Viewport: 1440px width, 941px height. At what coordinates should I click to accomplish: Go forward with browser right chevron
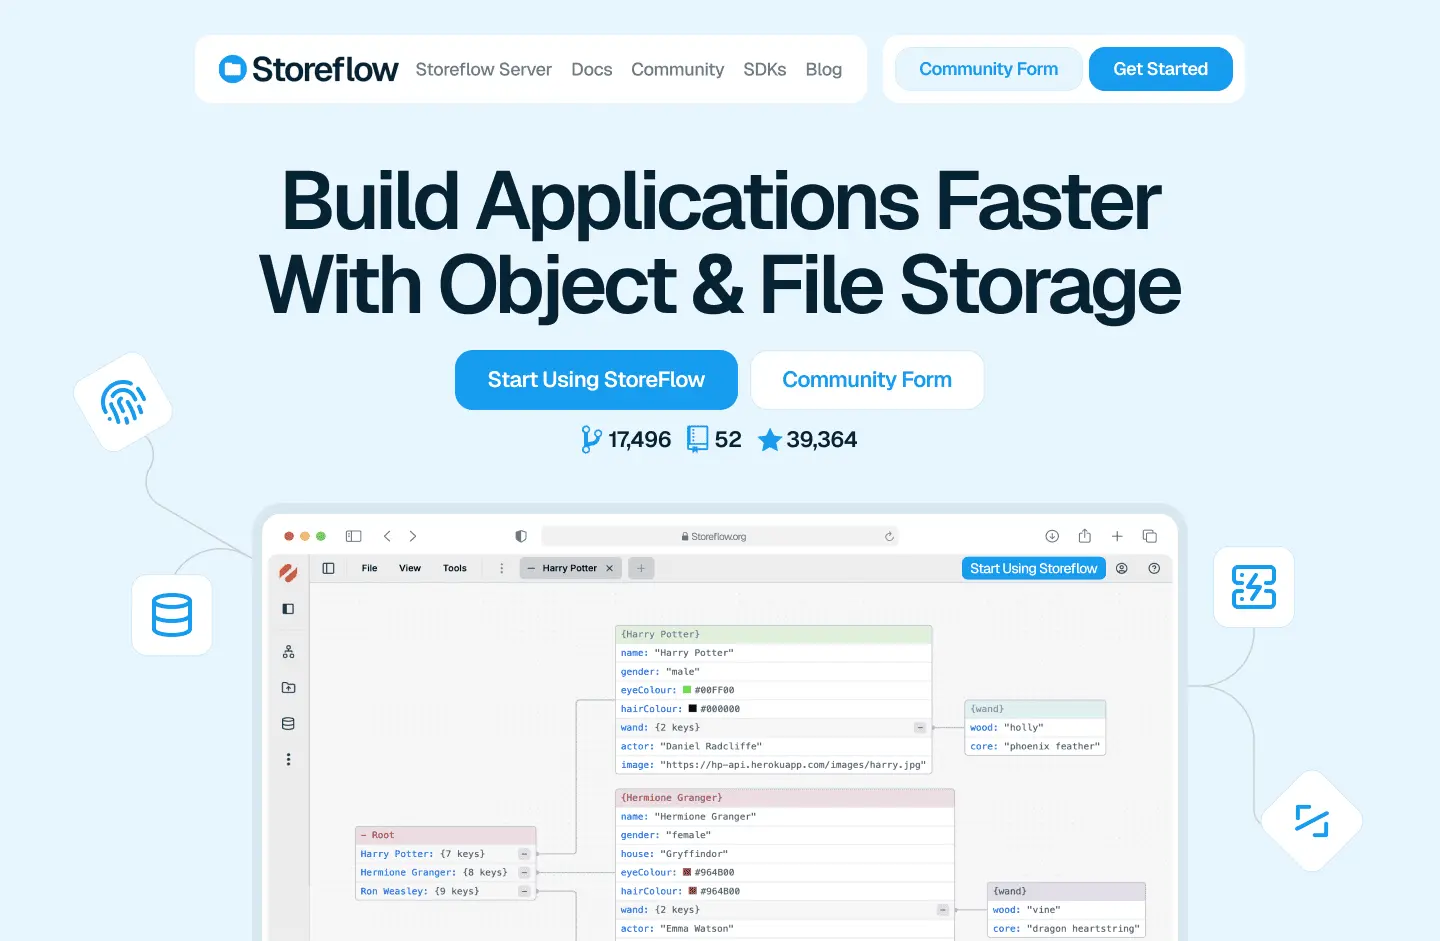tap(413, 536)
